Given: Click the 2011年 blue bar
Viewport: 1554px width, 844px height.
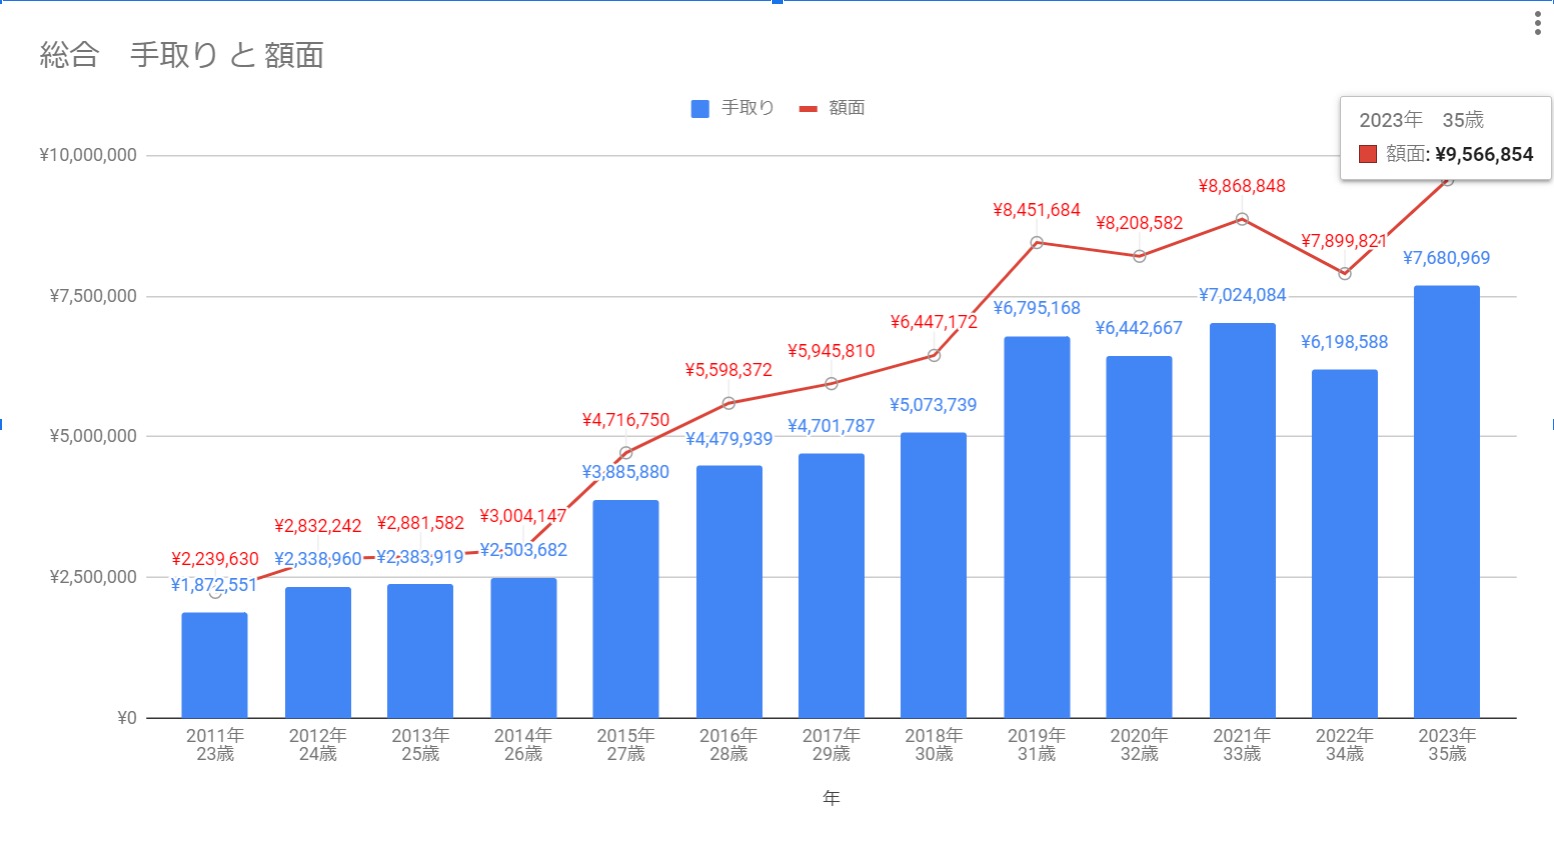Looking at the screenshot, I should click(215, 665).
